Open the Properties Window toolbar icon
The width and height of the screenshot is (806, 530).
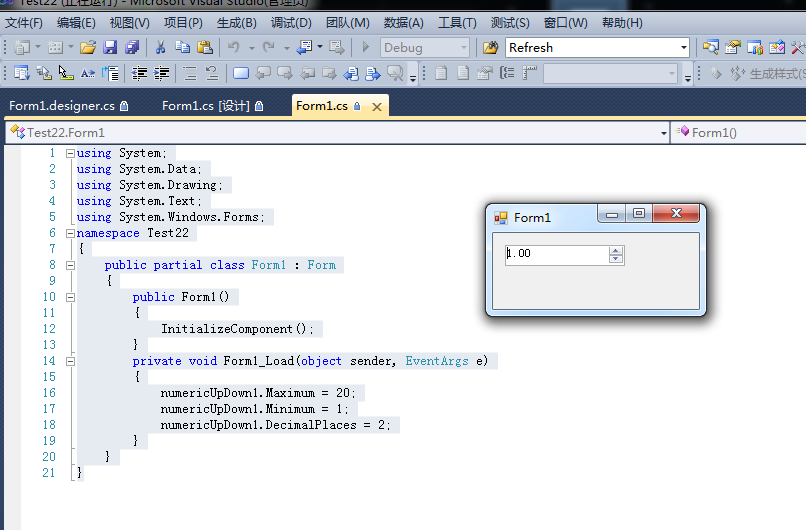pos(733,48)
